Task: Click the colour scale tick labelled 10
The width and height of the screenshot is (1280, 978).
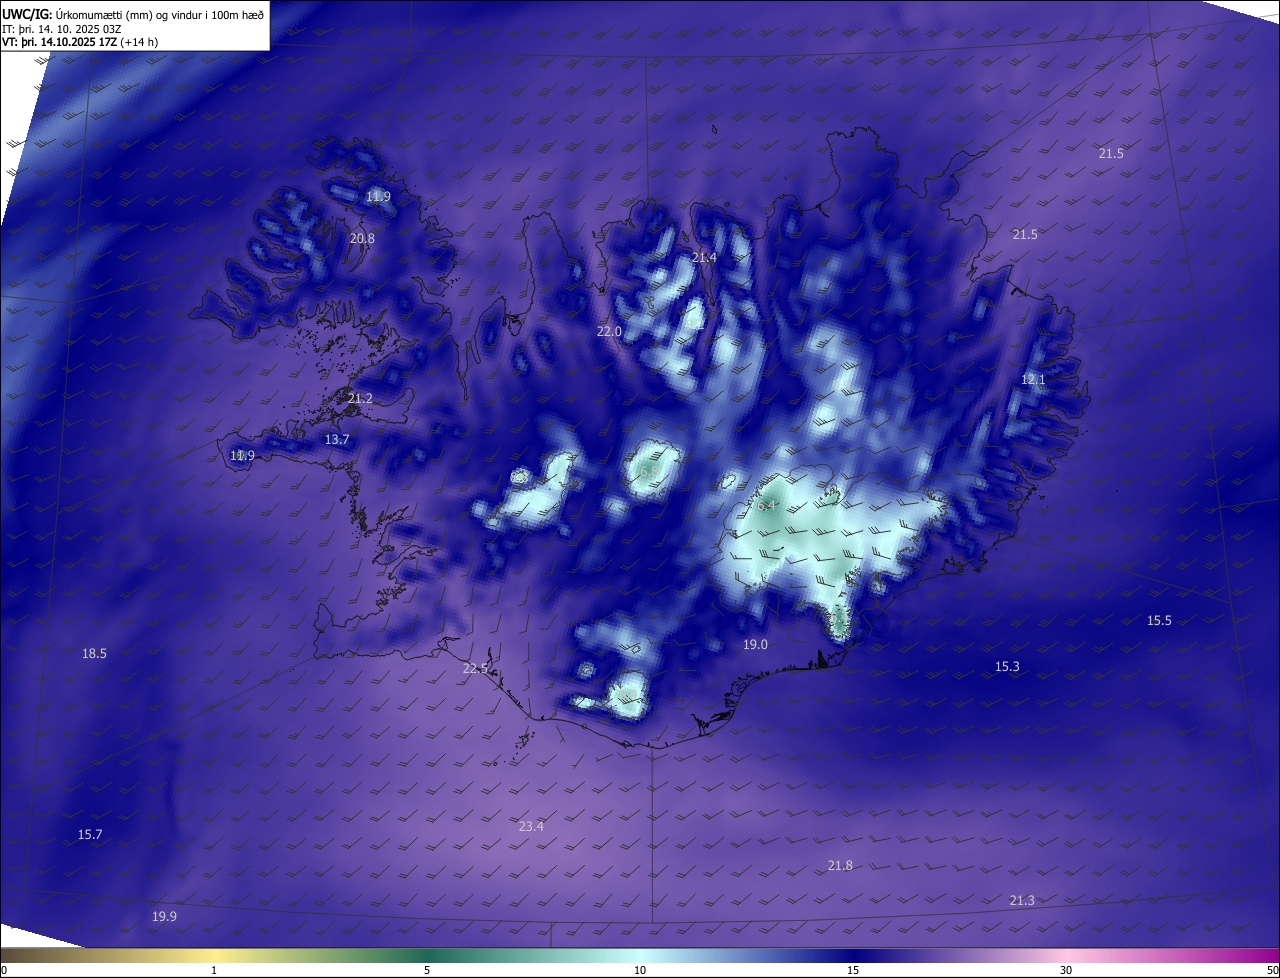Action: point(640,970)
